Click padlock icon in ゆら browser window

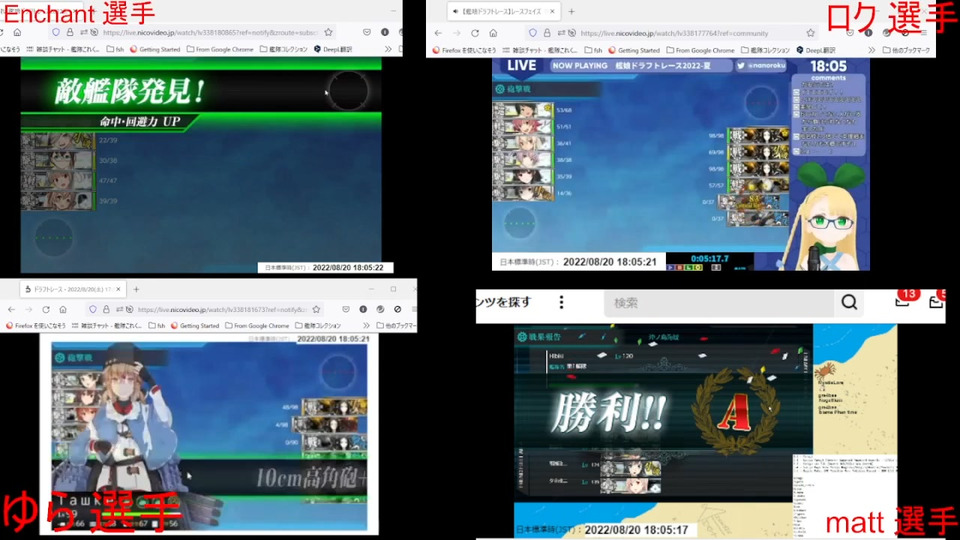107,309
